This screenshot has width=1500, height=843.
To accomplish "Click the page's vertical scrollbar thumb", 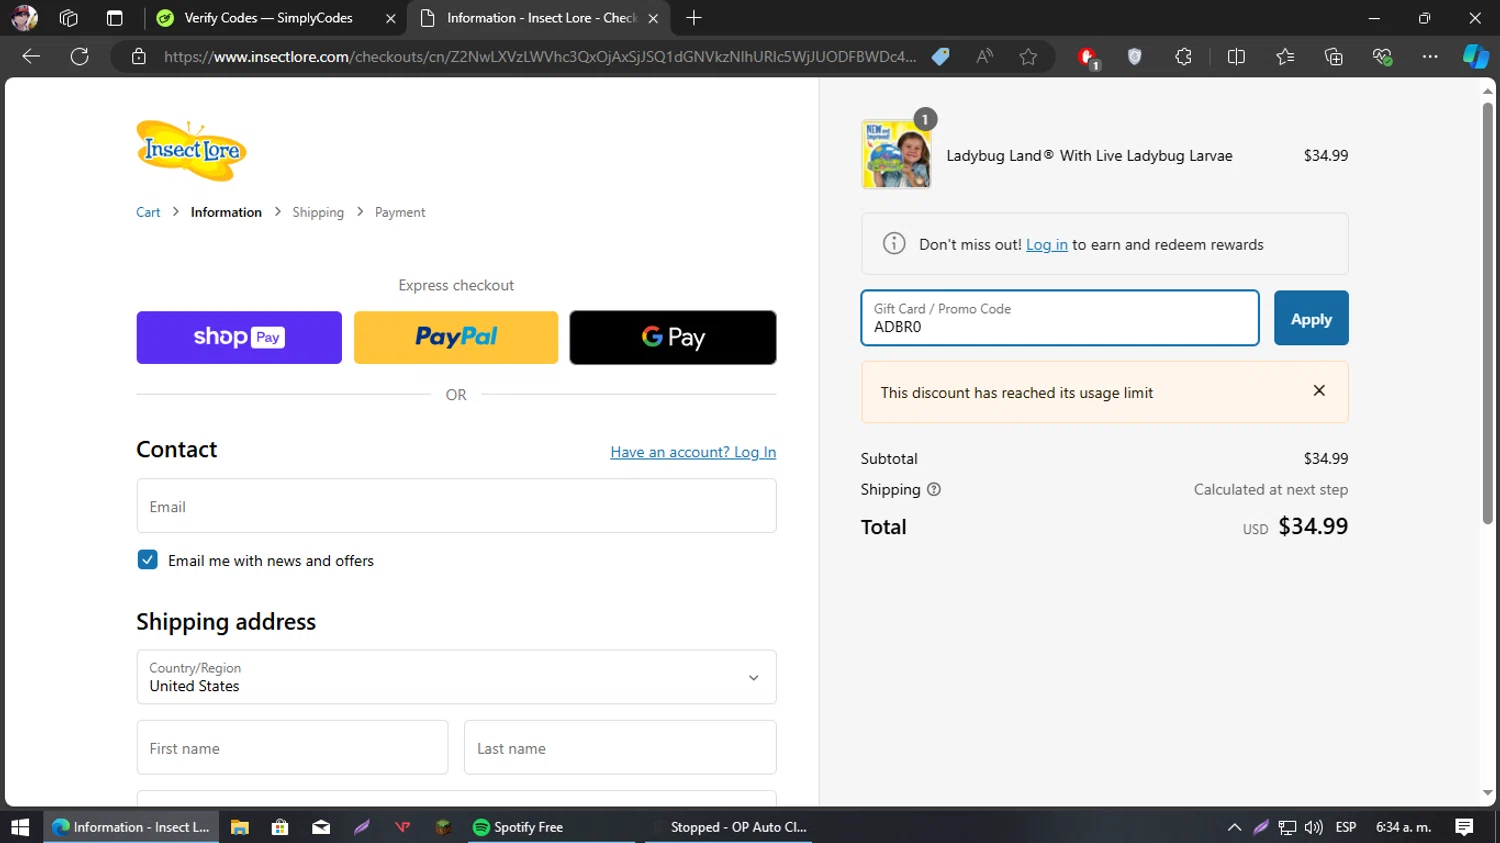I will 1487,312.
